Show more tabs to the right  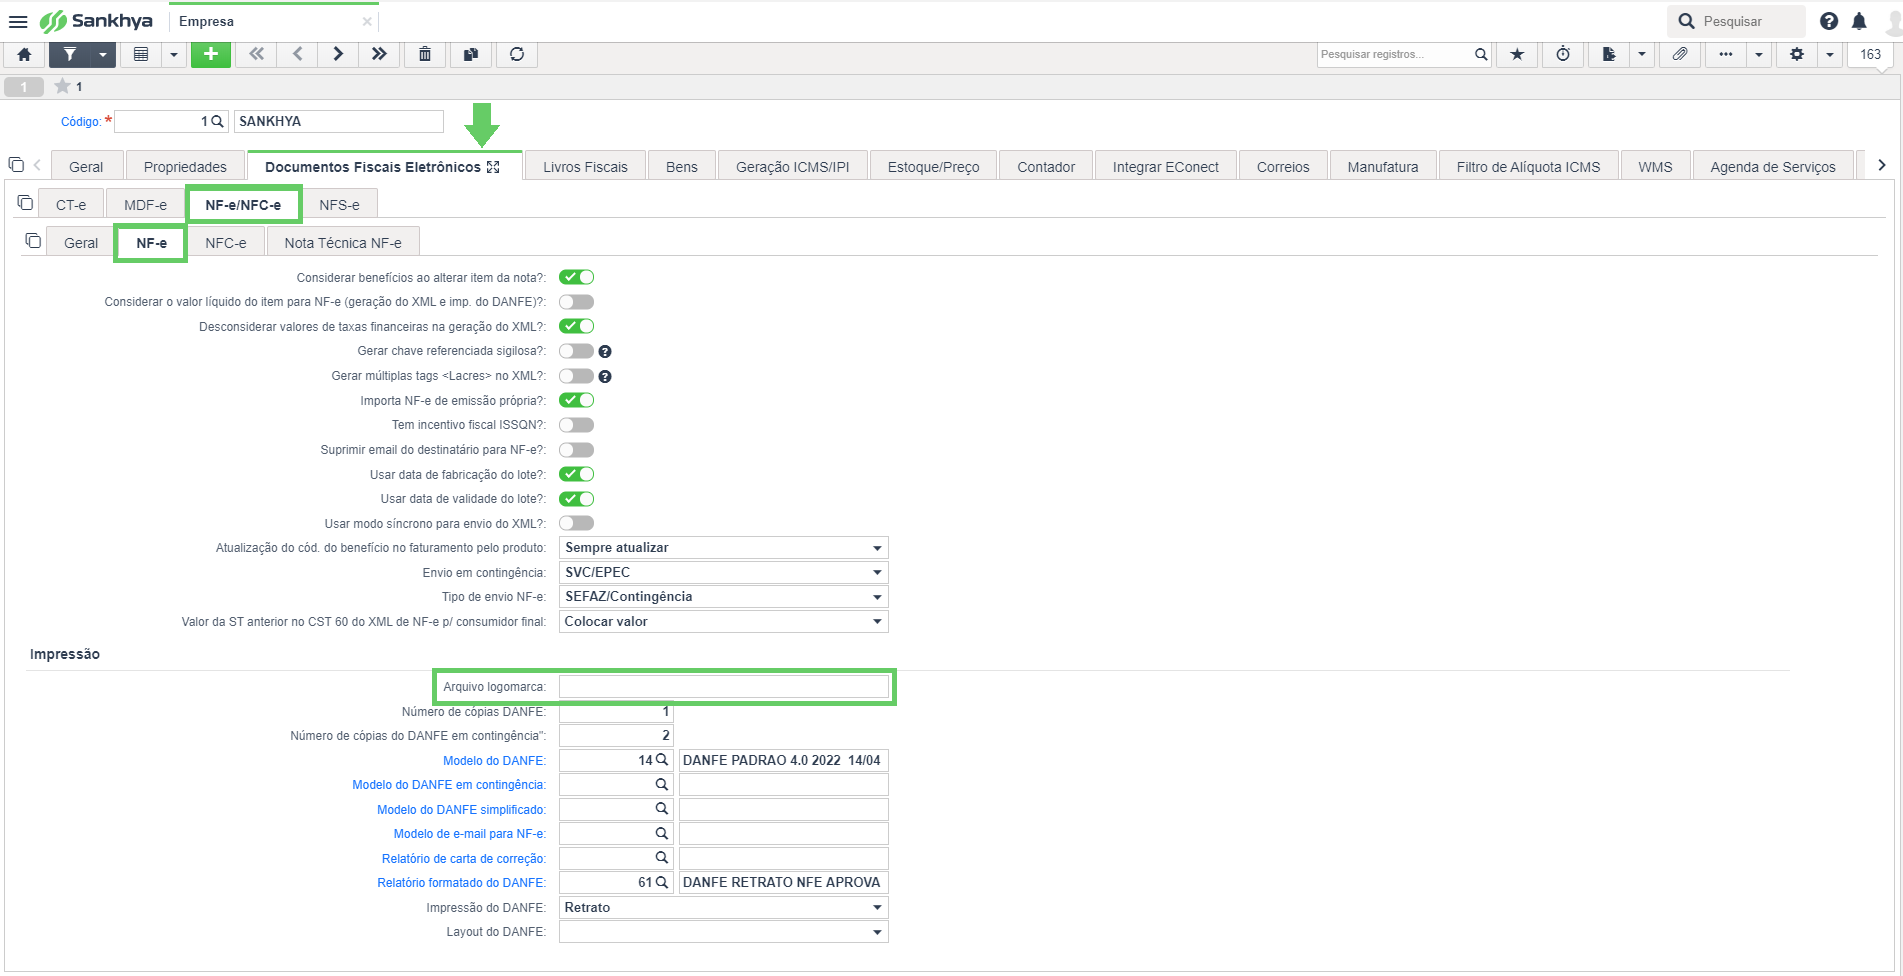click(x=1882, y=165)
